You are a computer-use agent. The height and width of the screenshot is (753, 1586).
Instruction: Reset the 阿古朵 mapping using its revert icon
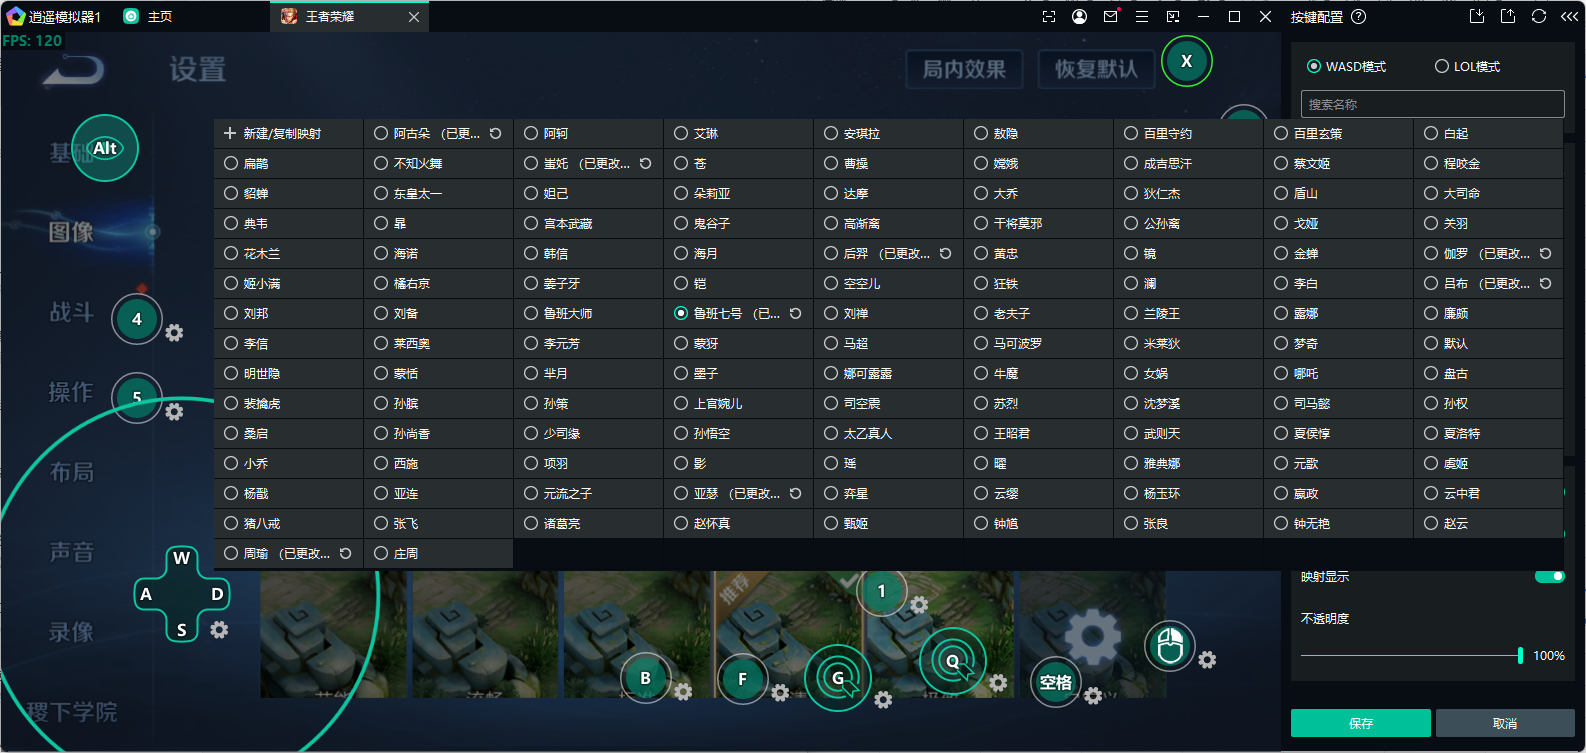click(x=495, y=133)
